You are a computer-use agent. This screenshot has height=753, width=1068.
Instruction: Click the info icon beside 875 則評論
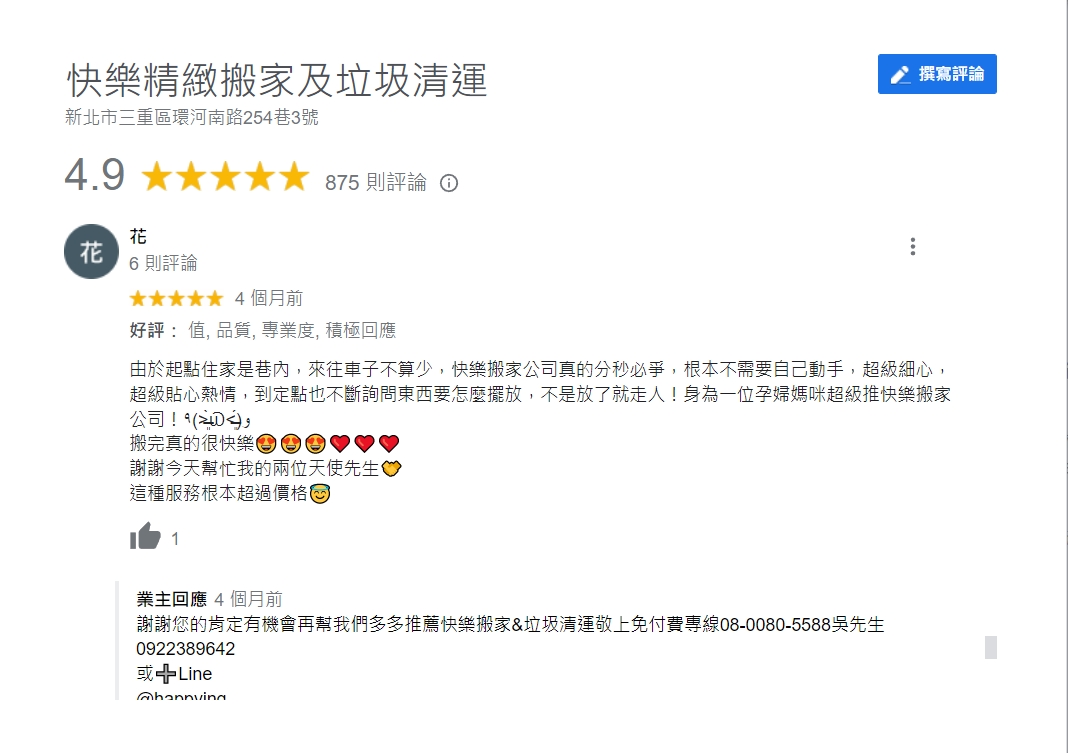coord(449,183)
